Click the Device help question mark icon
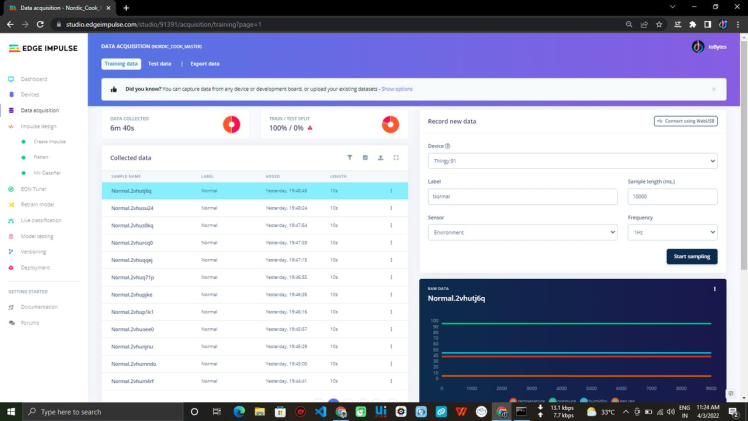 pos(447,145)
